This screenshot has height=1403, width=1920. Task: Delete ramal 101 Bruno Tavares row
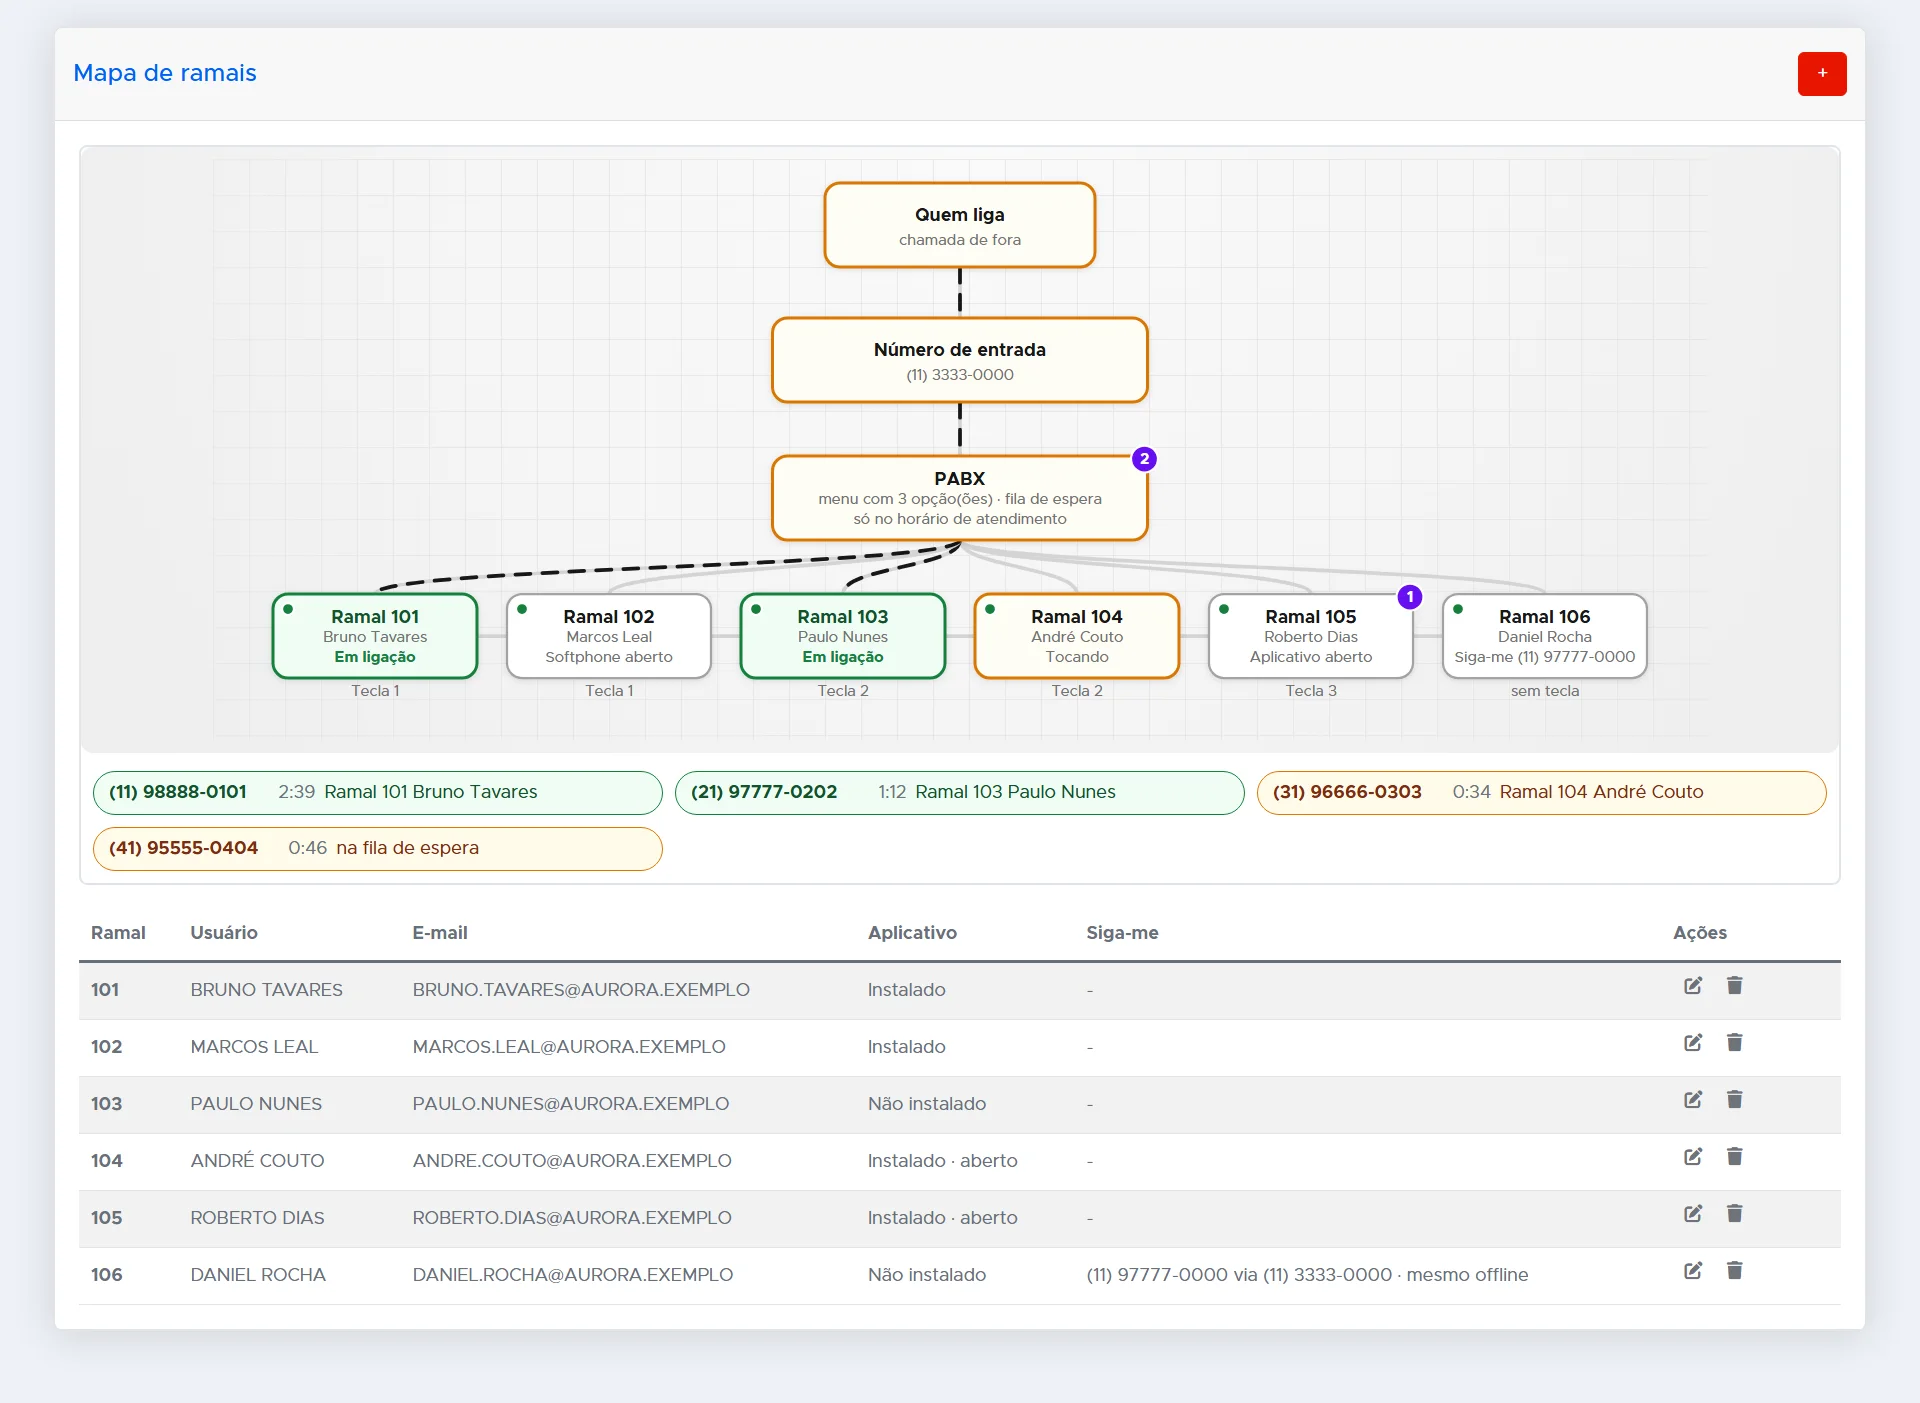point(1734,986)
